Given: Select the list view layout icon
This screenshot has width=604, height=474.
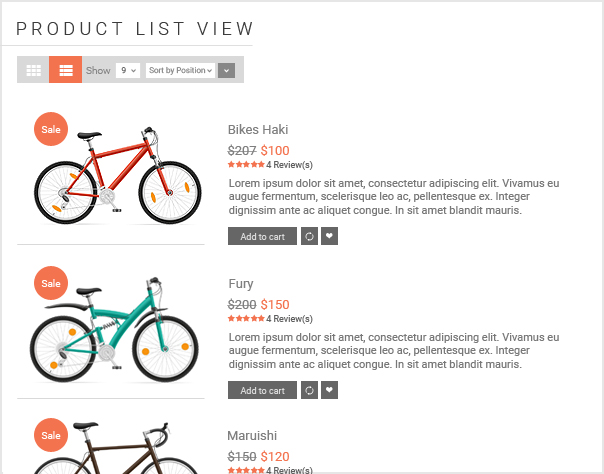Looking at the screenshot, I should click(x=65, y=70).
